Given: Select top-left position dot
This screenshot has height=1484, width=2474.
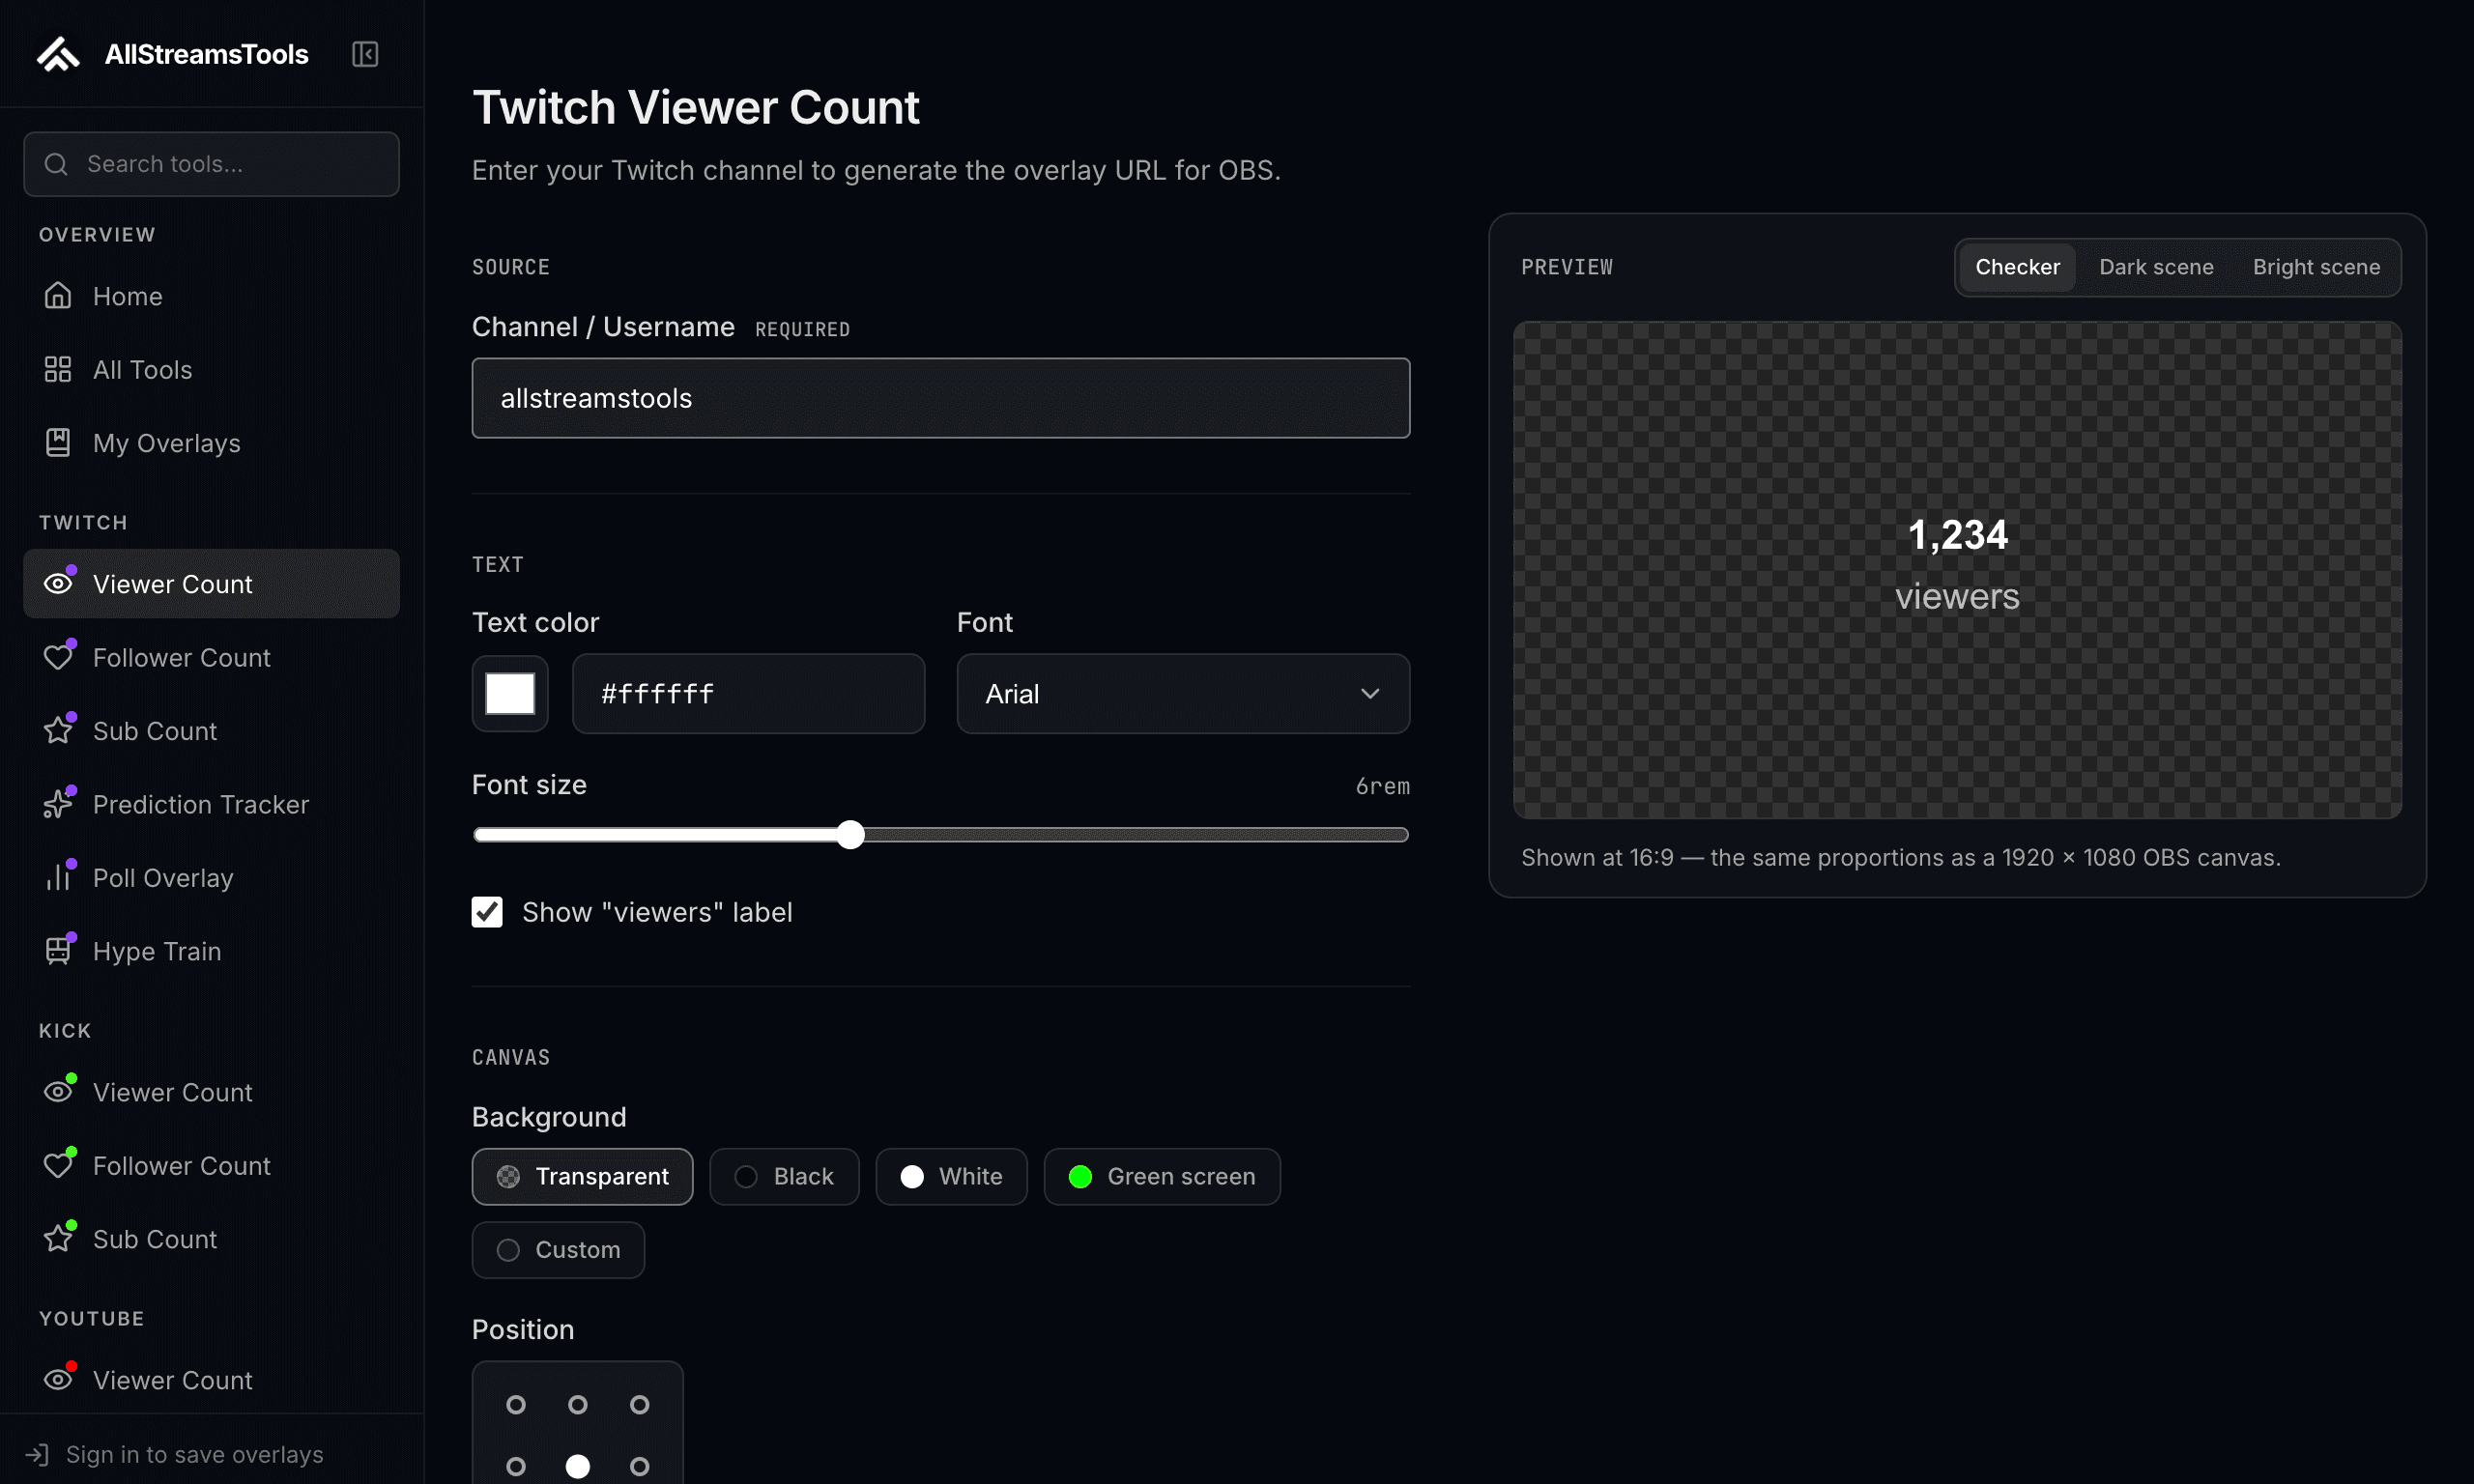Looking at the screenshot, I should pos(516,1405).
